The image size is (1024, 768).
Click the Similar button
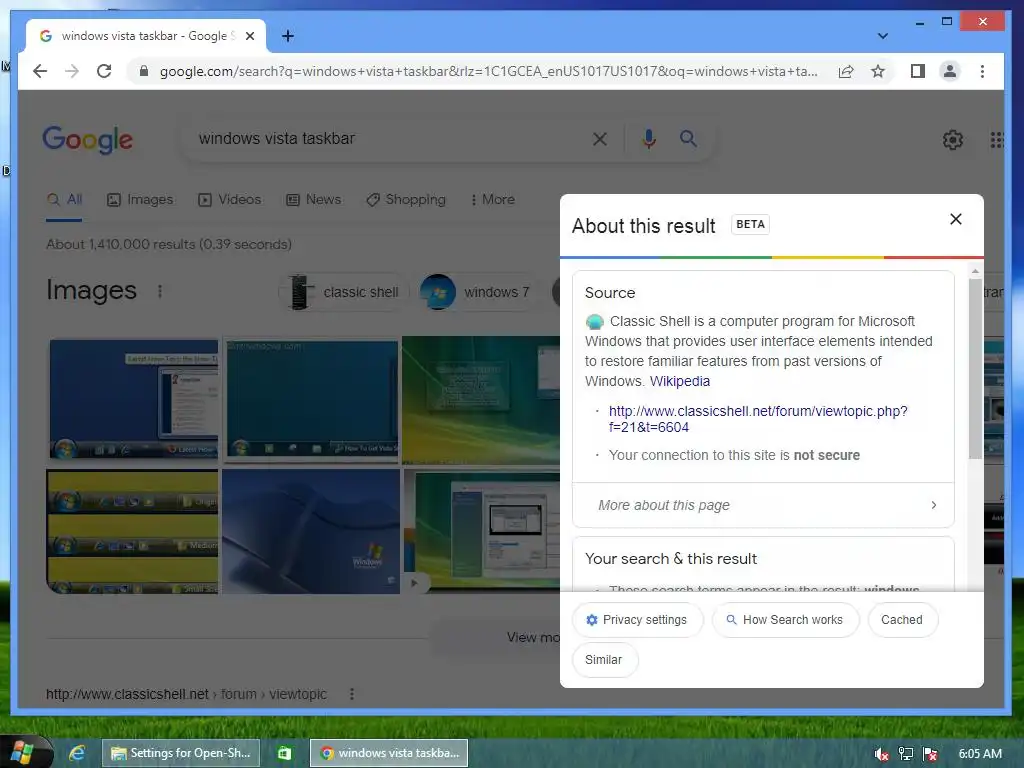(x=604, y=660)
